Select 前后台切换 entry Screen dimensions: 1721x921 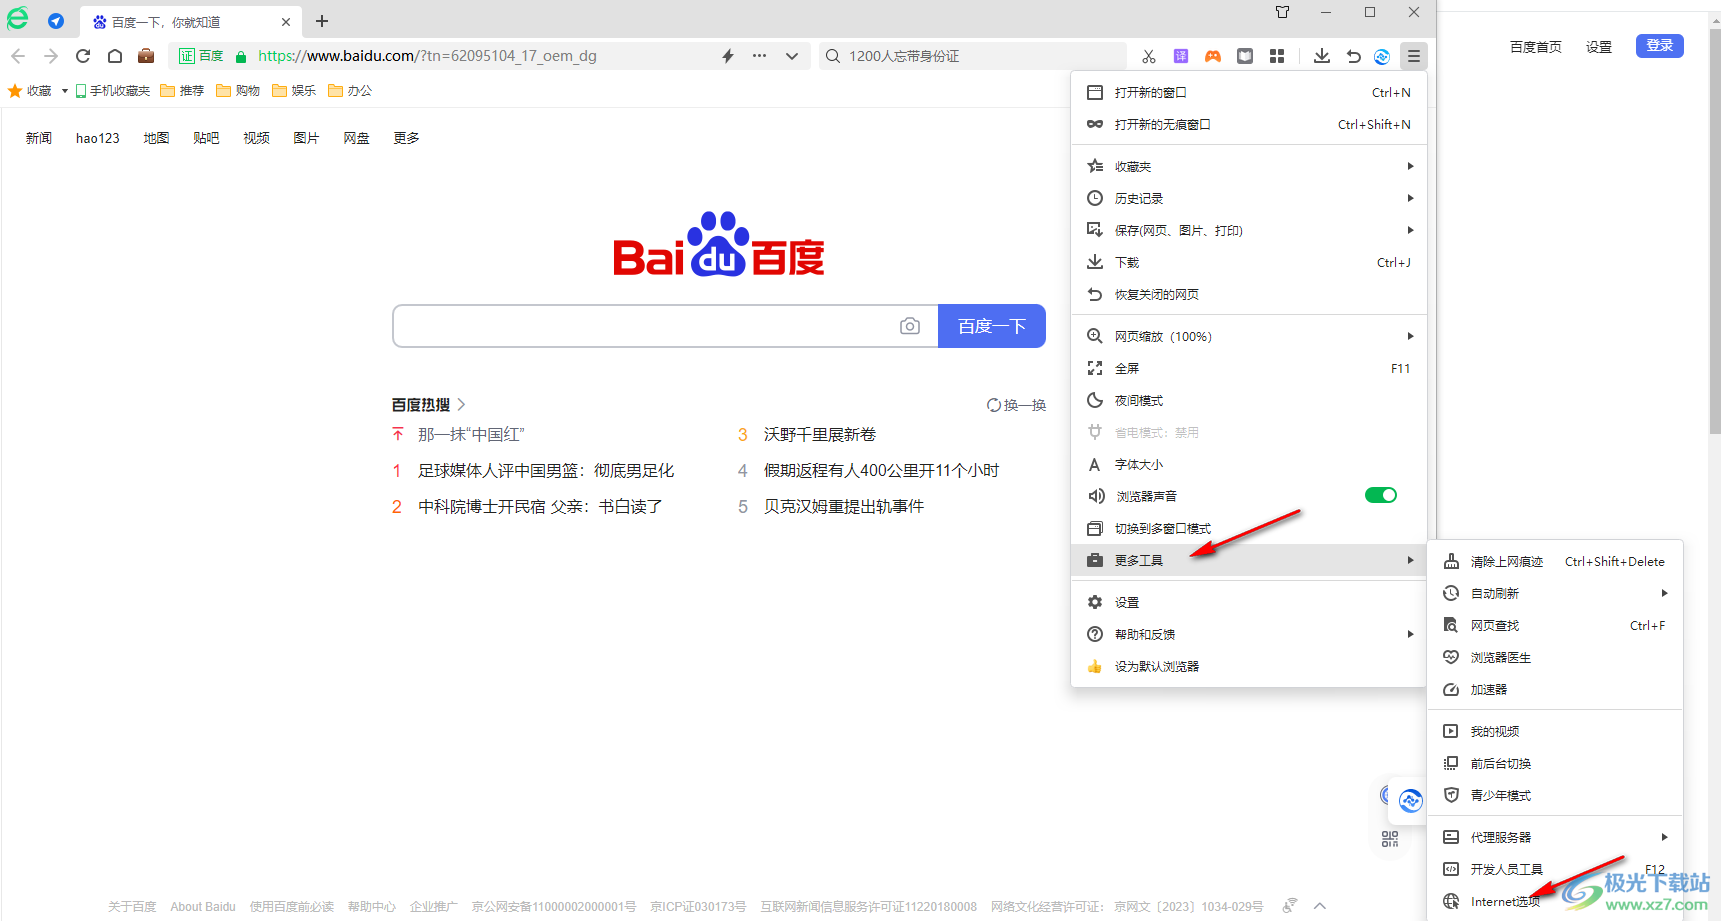[x=1555, y=763]
